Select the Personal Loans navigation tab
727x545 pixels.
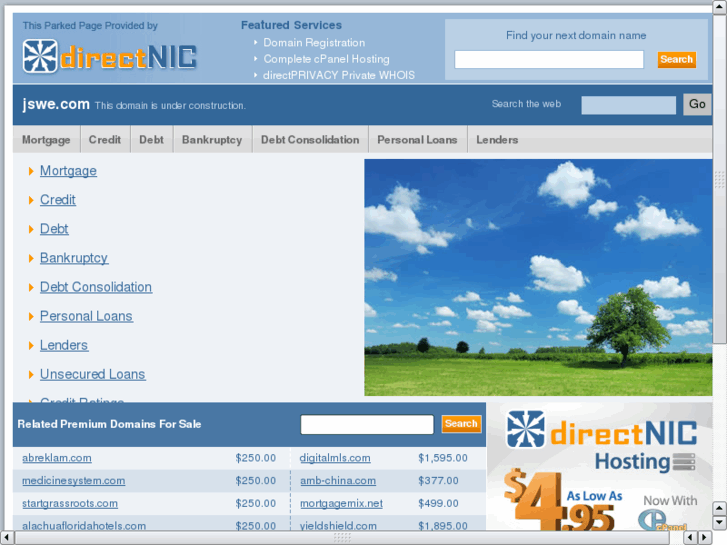tap(417, 140)
